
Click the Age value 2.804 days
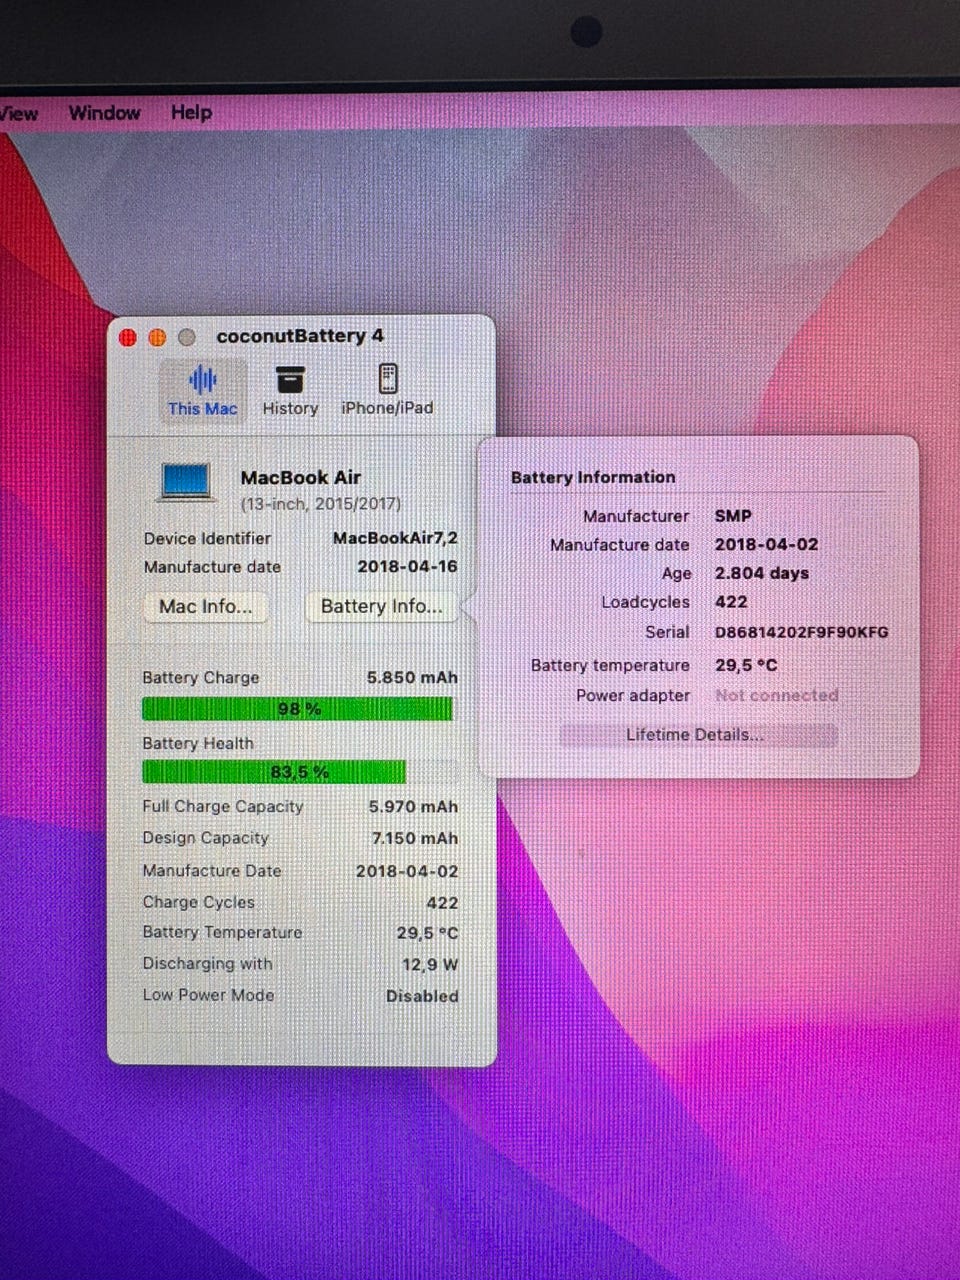762,573
